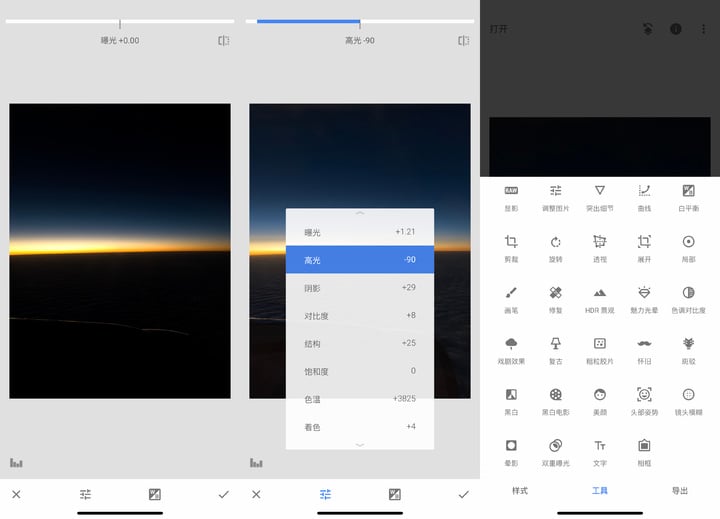Open the 修复 healing tool
720x519 pixels.
coord(555,298)
